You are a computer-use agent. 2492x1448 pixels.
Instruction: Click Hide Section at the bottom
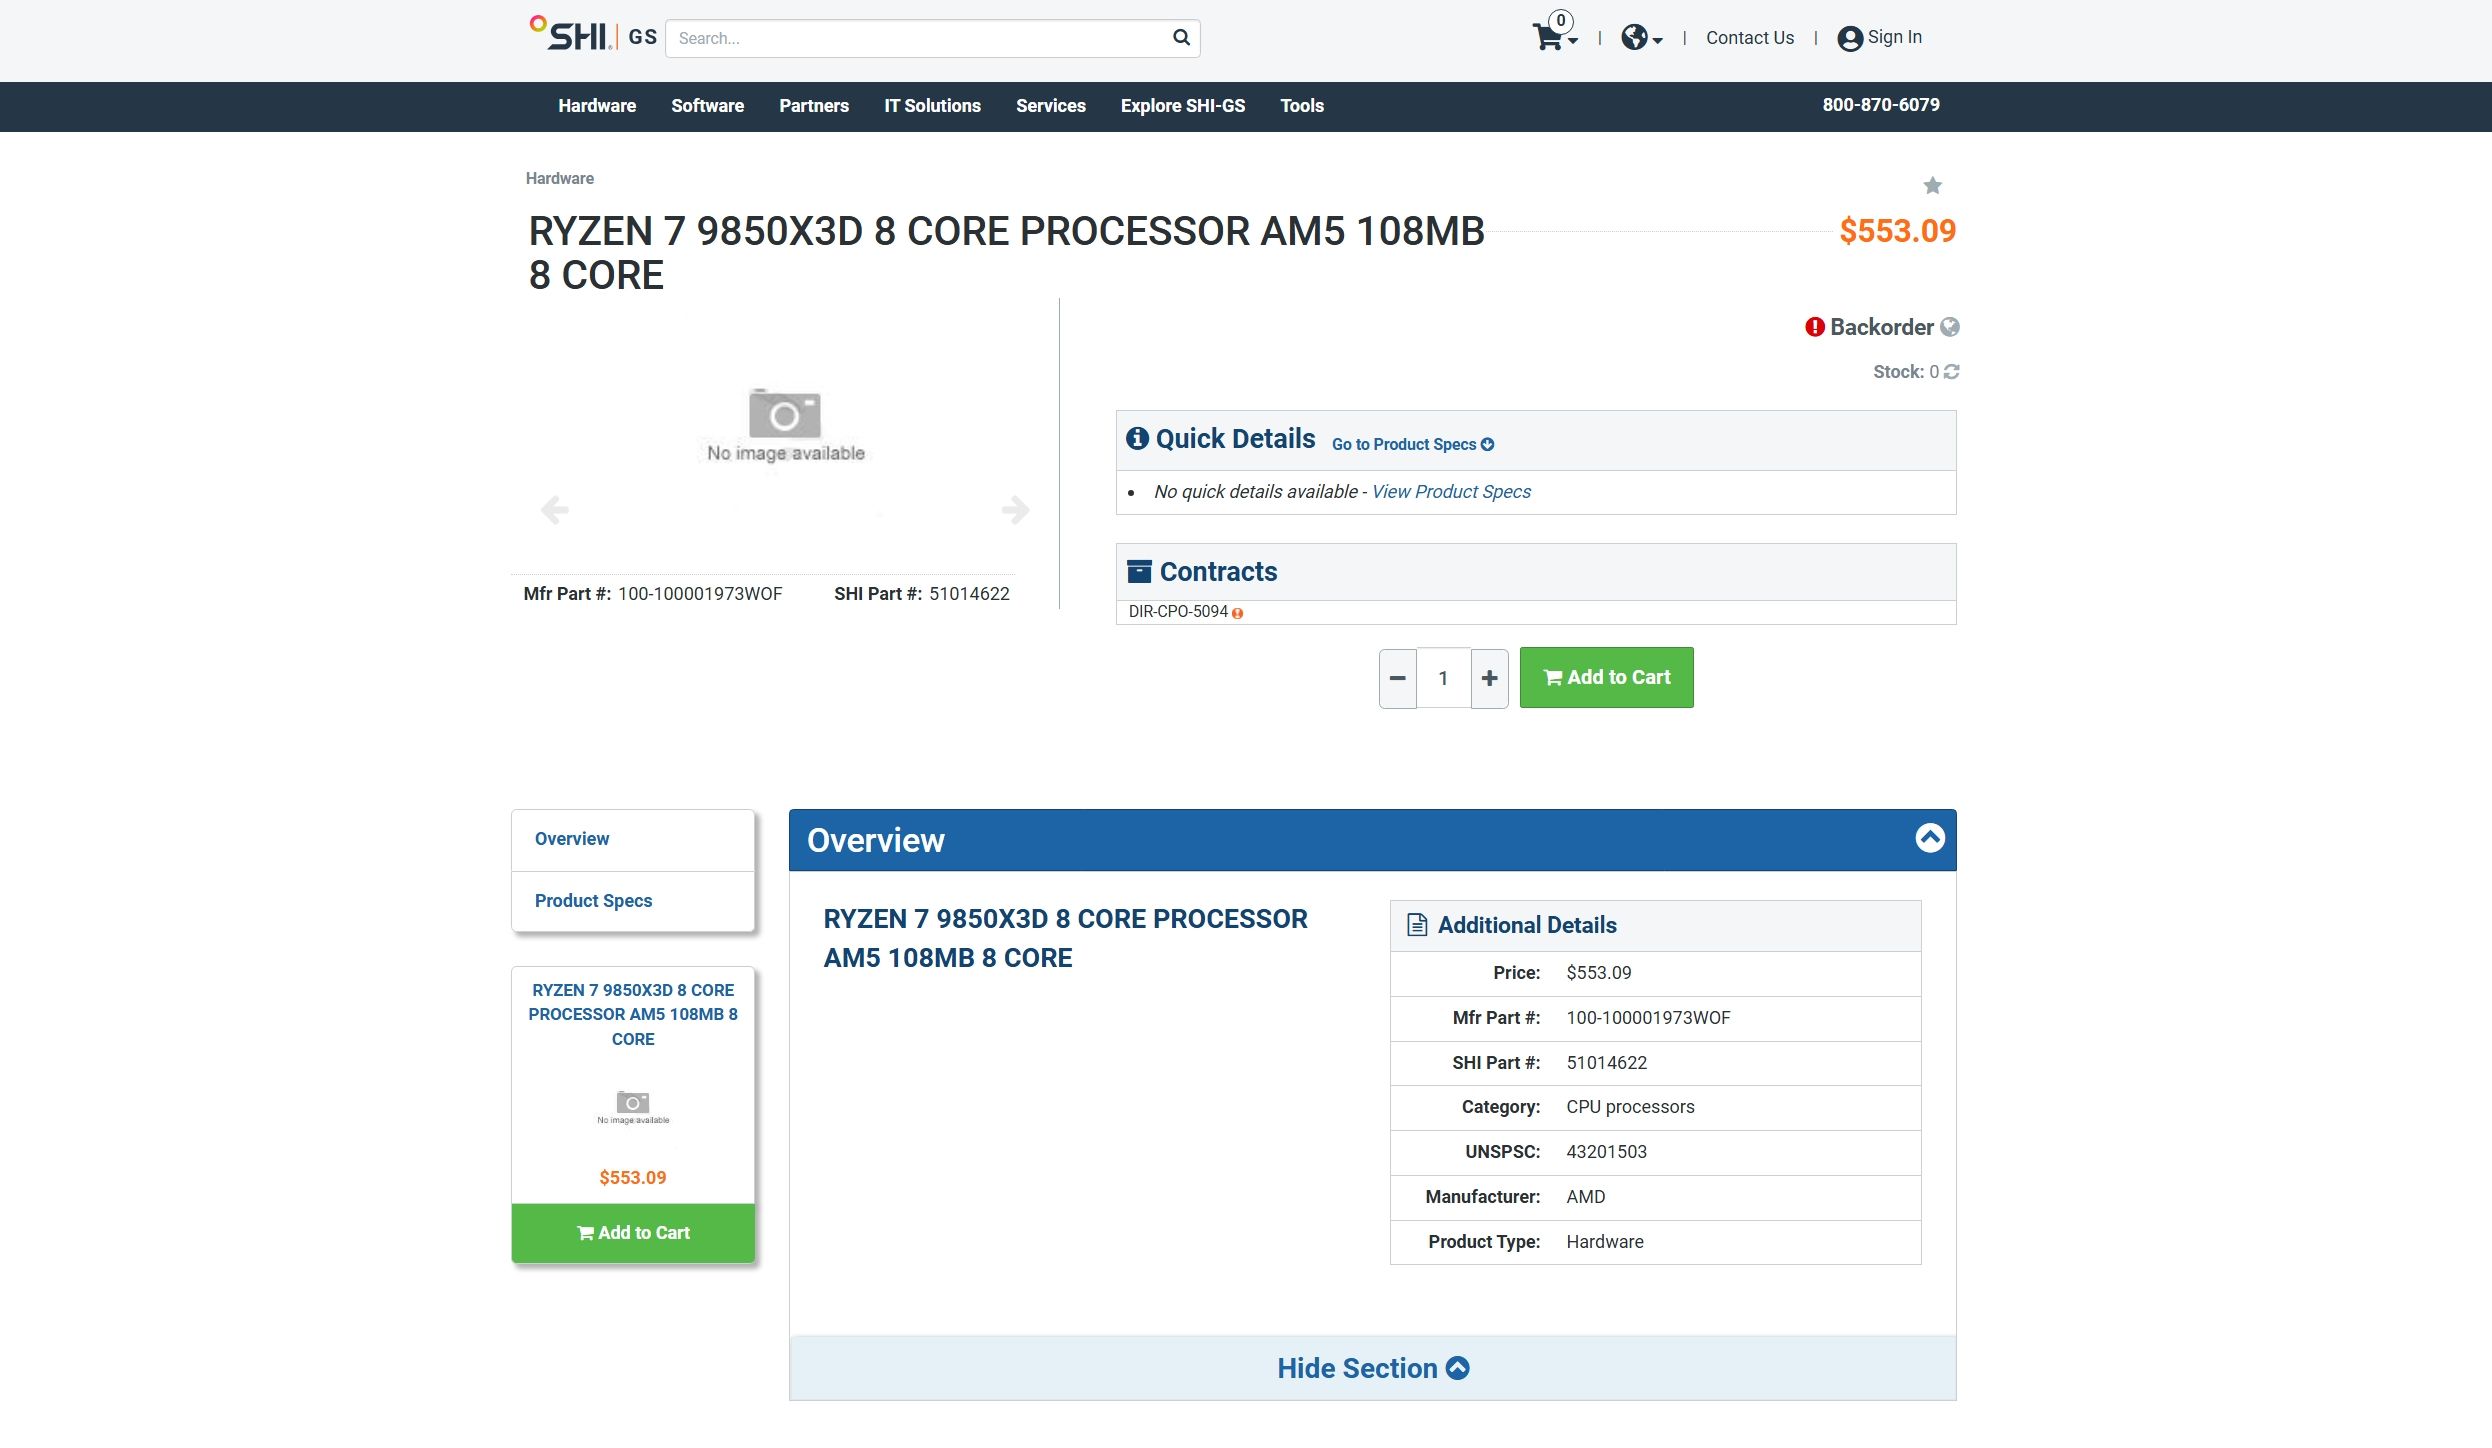[x=1372, y=1368]
